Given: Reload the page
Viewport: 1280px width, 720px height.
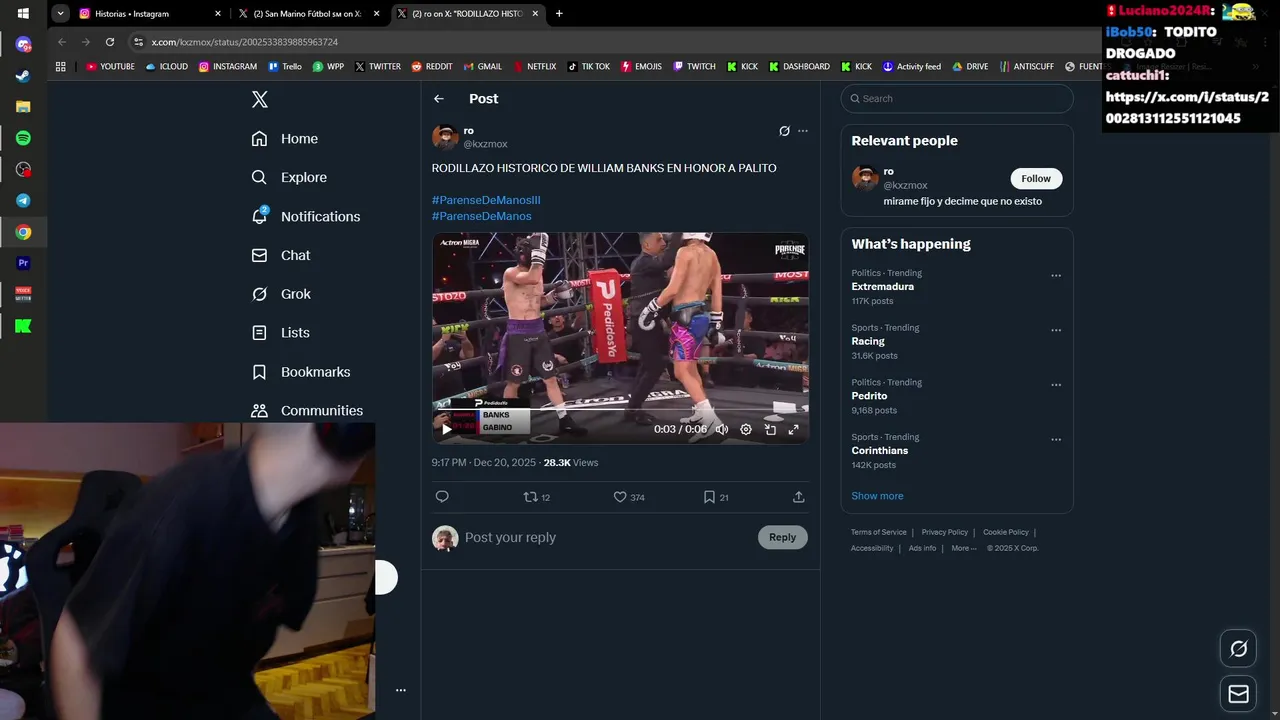Looking at the screenshot, I should pyautogui.click(x=110, y=42).
